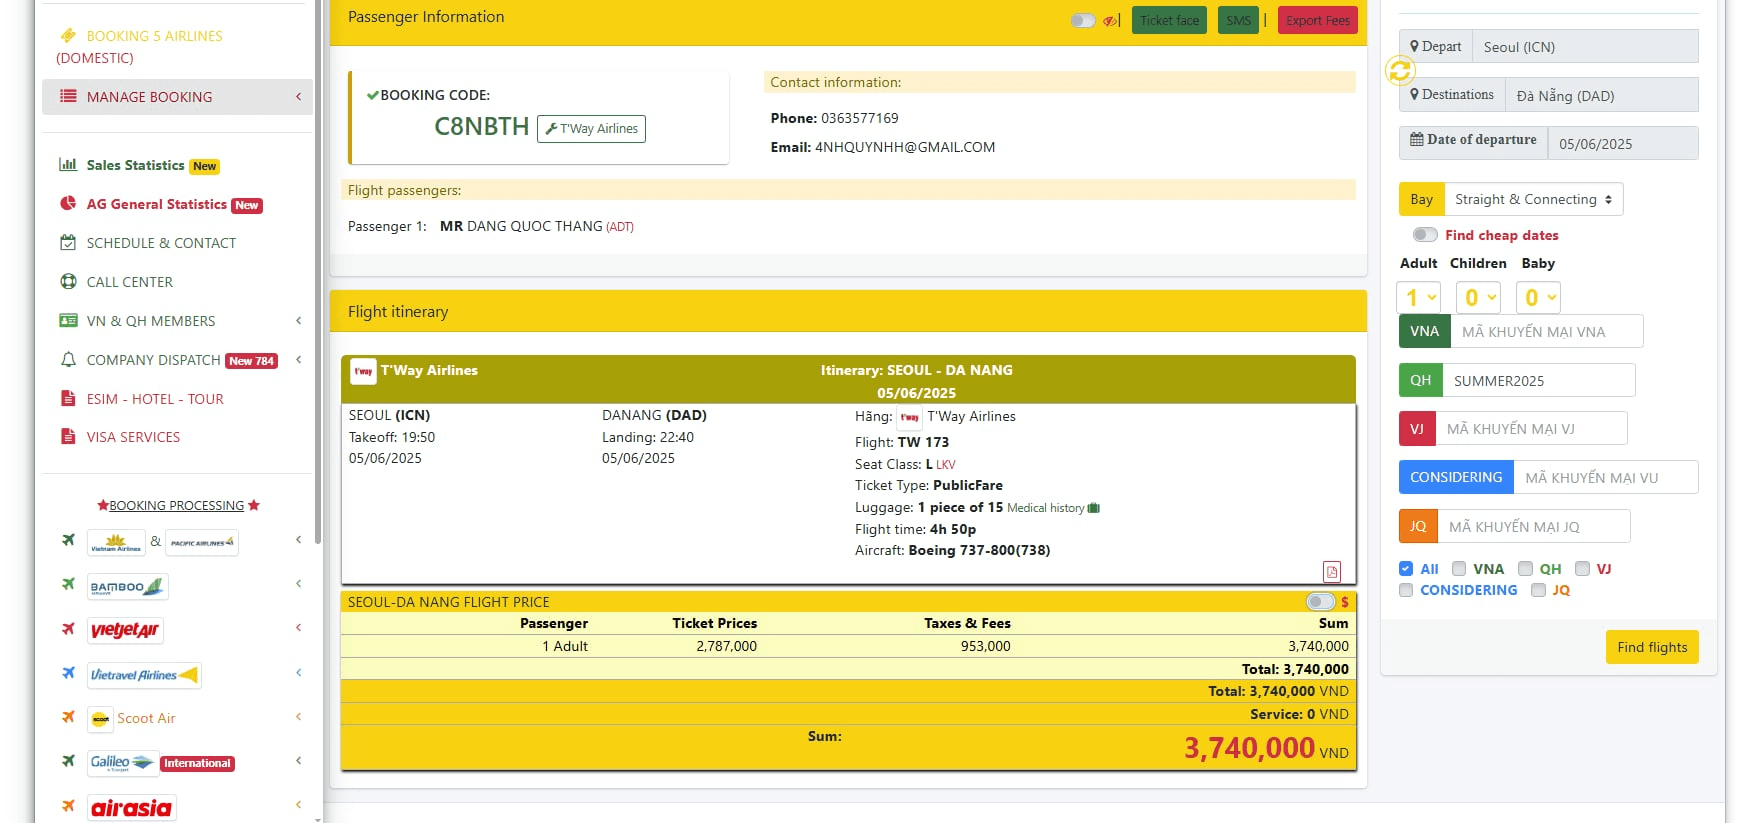The width and height of the screenshot is (1753, 823).
Task: Click the Booking 5 Airlines ticket icon
Action: [x=68, y=35]
